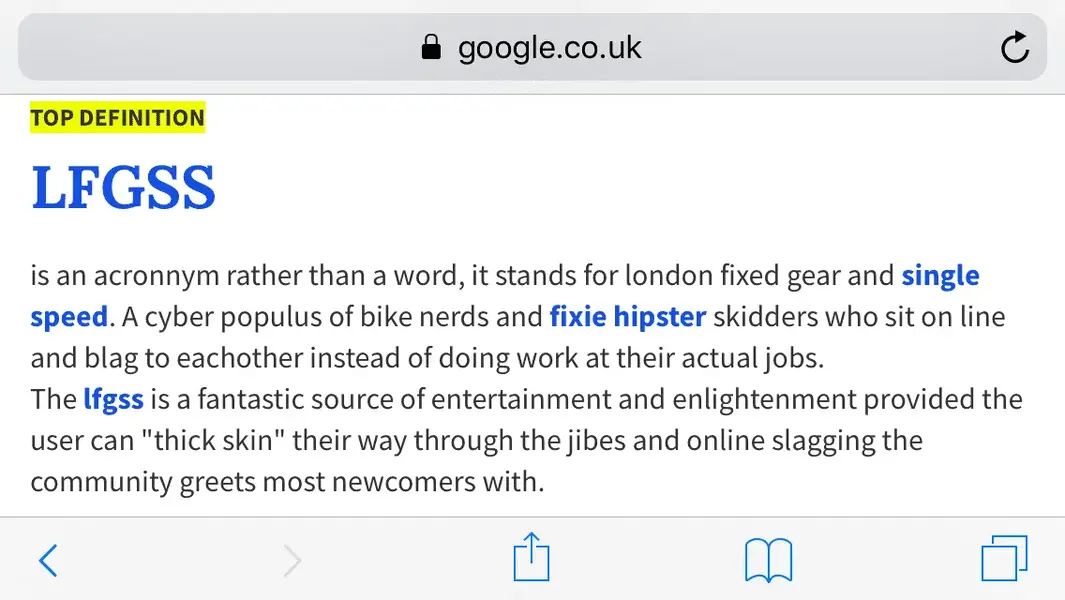Tap the greyed-out forward chevron
Viewport: 1065px width, 600px height.
(292, 561)
